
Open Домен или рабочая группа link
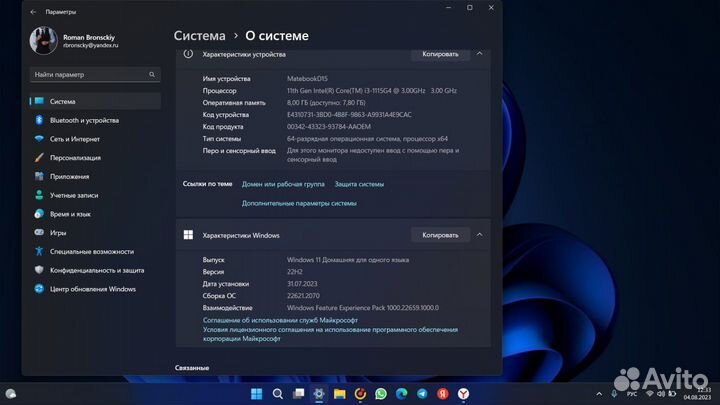(283, 184)
